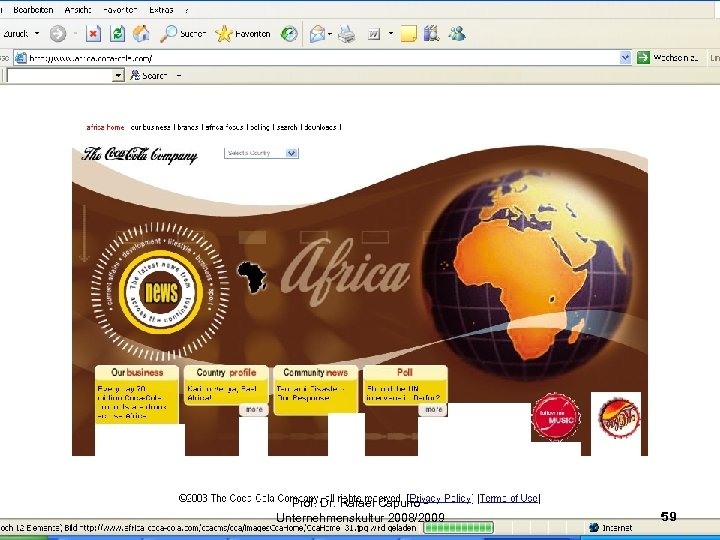Open the Research books icon
This screenshot has height=540, width=720.
click(x=431, y=34)
